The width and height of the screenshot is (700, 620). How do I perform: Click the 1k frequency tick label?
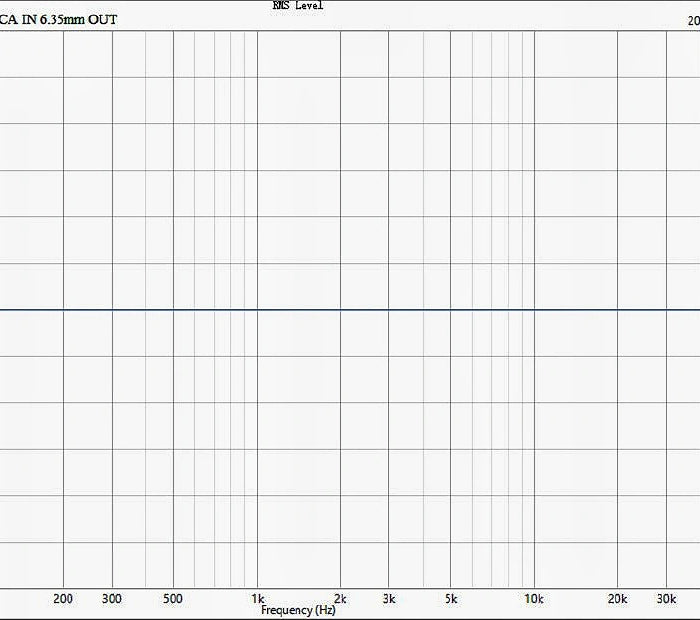pyautogui.click(x=257, y=599)
